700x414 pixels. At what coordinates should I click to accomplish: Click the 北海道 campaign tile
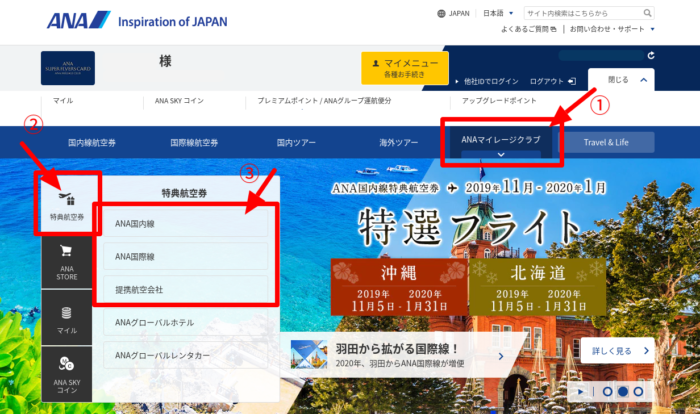click(538, 287)
